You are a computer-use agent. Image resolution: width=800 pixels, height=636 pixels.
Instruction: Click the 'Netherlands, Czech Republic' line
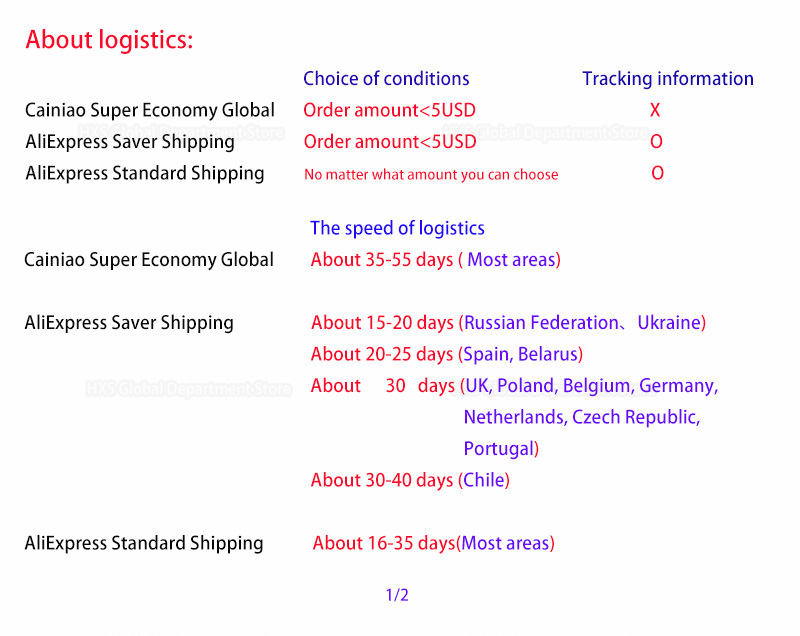582,417
